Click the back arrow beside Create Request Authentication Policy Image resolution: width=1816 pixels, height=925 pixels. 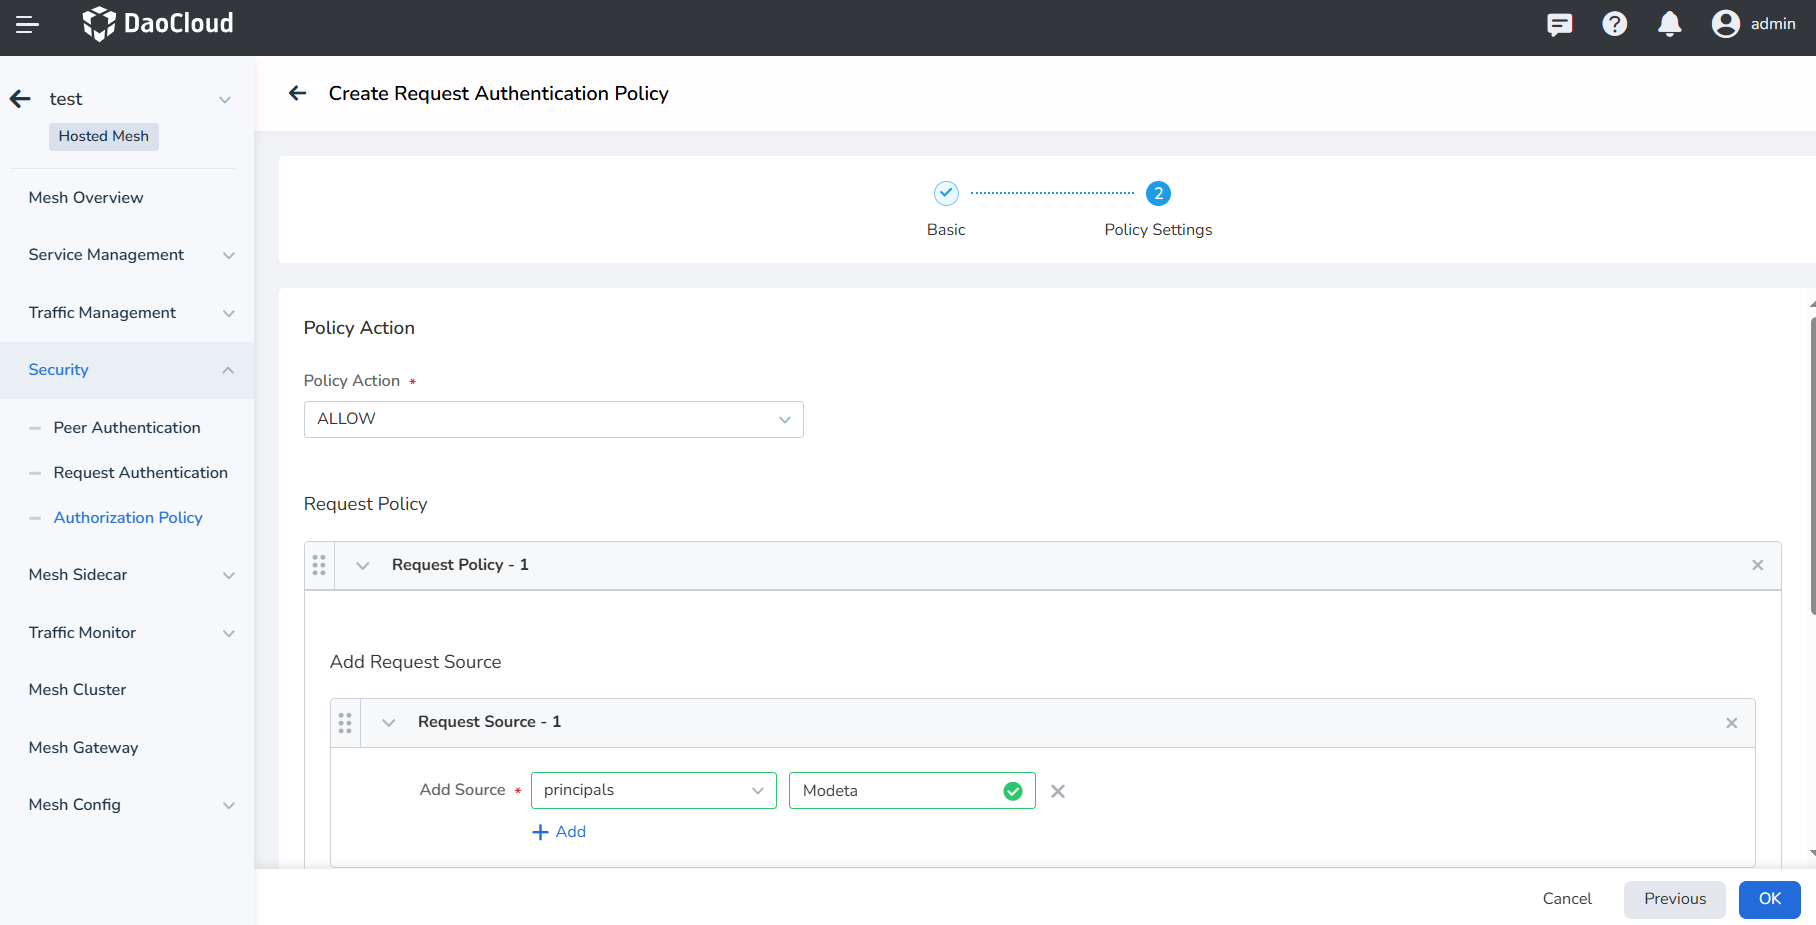[297, 93]
